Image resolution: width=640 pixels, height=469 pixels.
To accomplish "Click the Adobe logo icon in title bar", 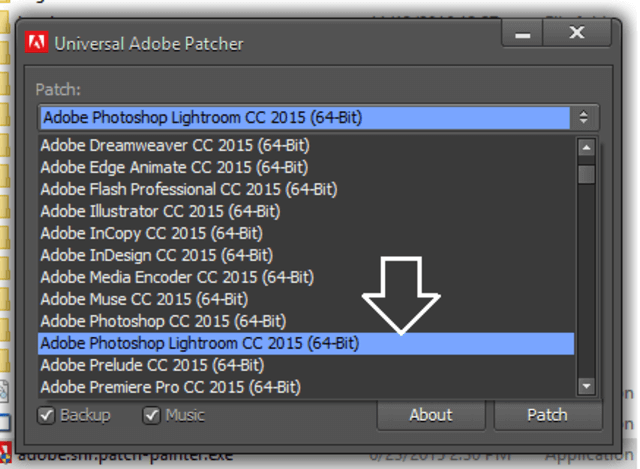I will tap(36, 43).
